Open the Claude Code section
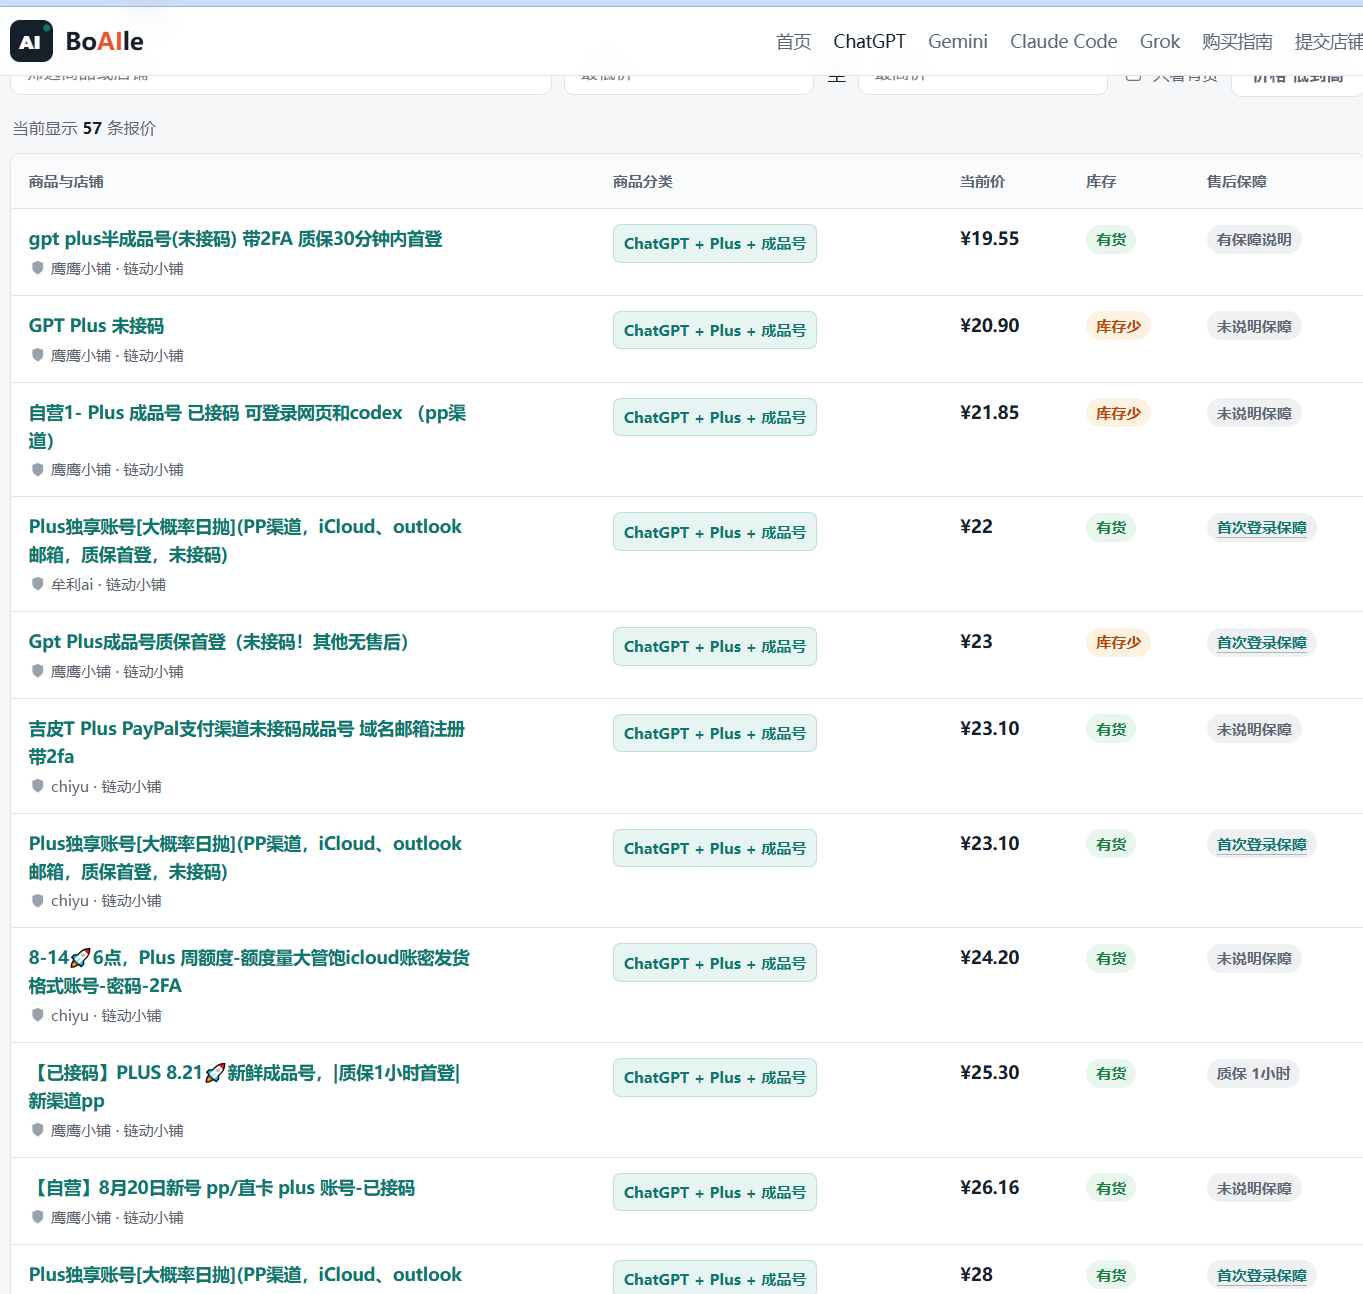The width and height of the screenshot is (1363, 1294). click(1064, 41)
